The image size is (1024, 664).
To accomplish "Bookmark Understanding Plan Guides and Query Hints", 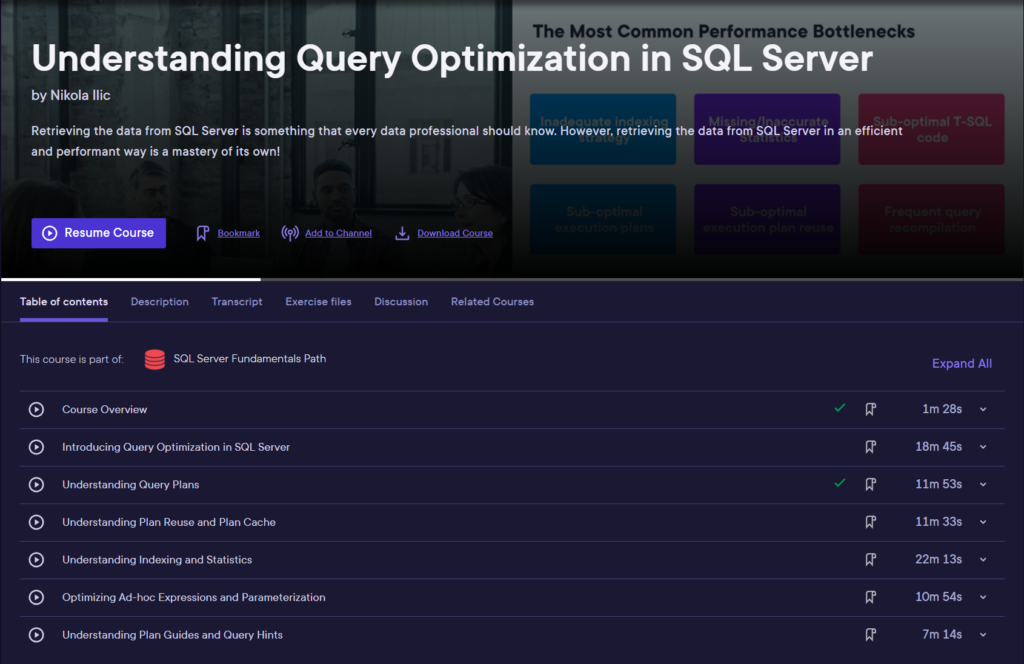I will 871,635.
